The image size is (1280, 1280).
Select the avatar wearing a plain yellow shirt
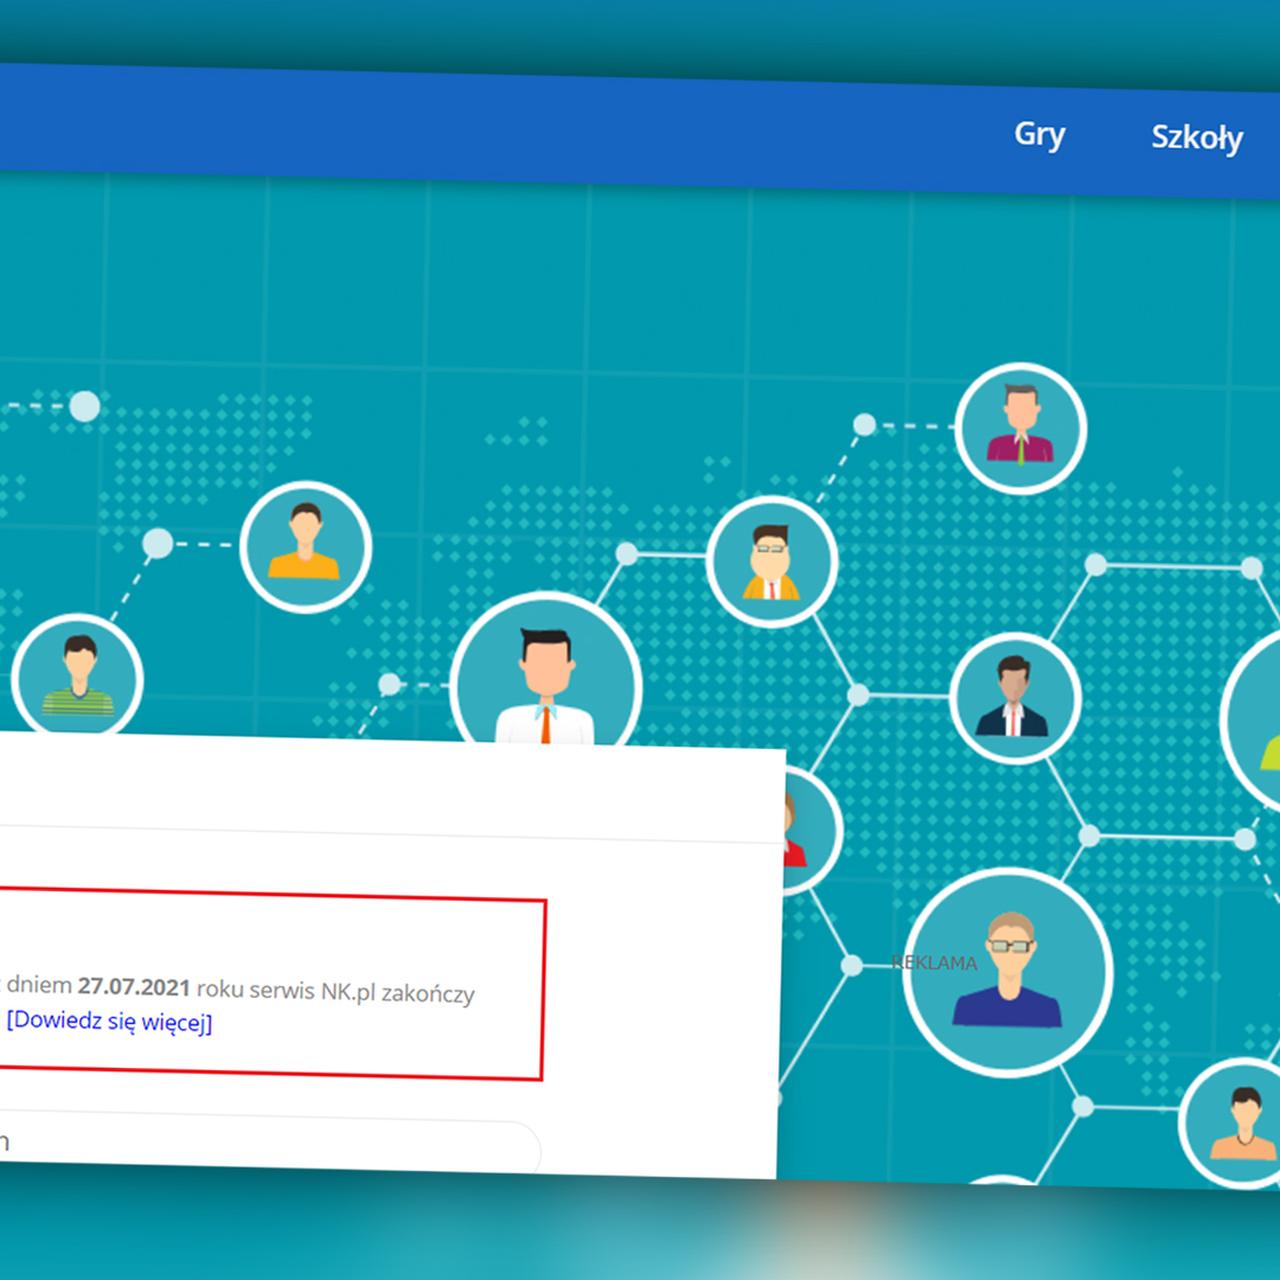point(305,546)
